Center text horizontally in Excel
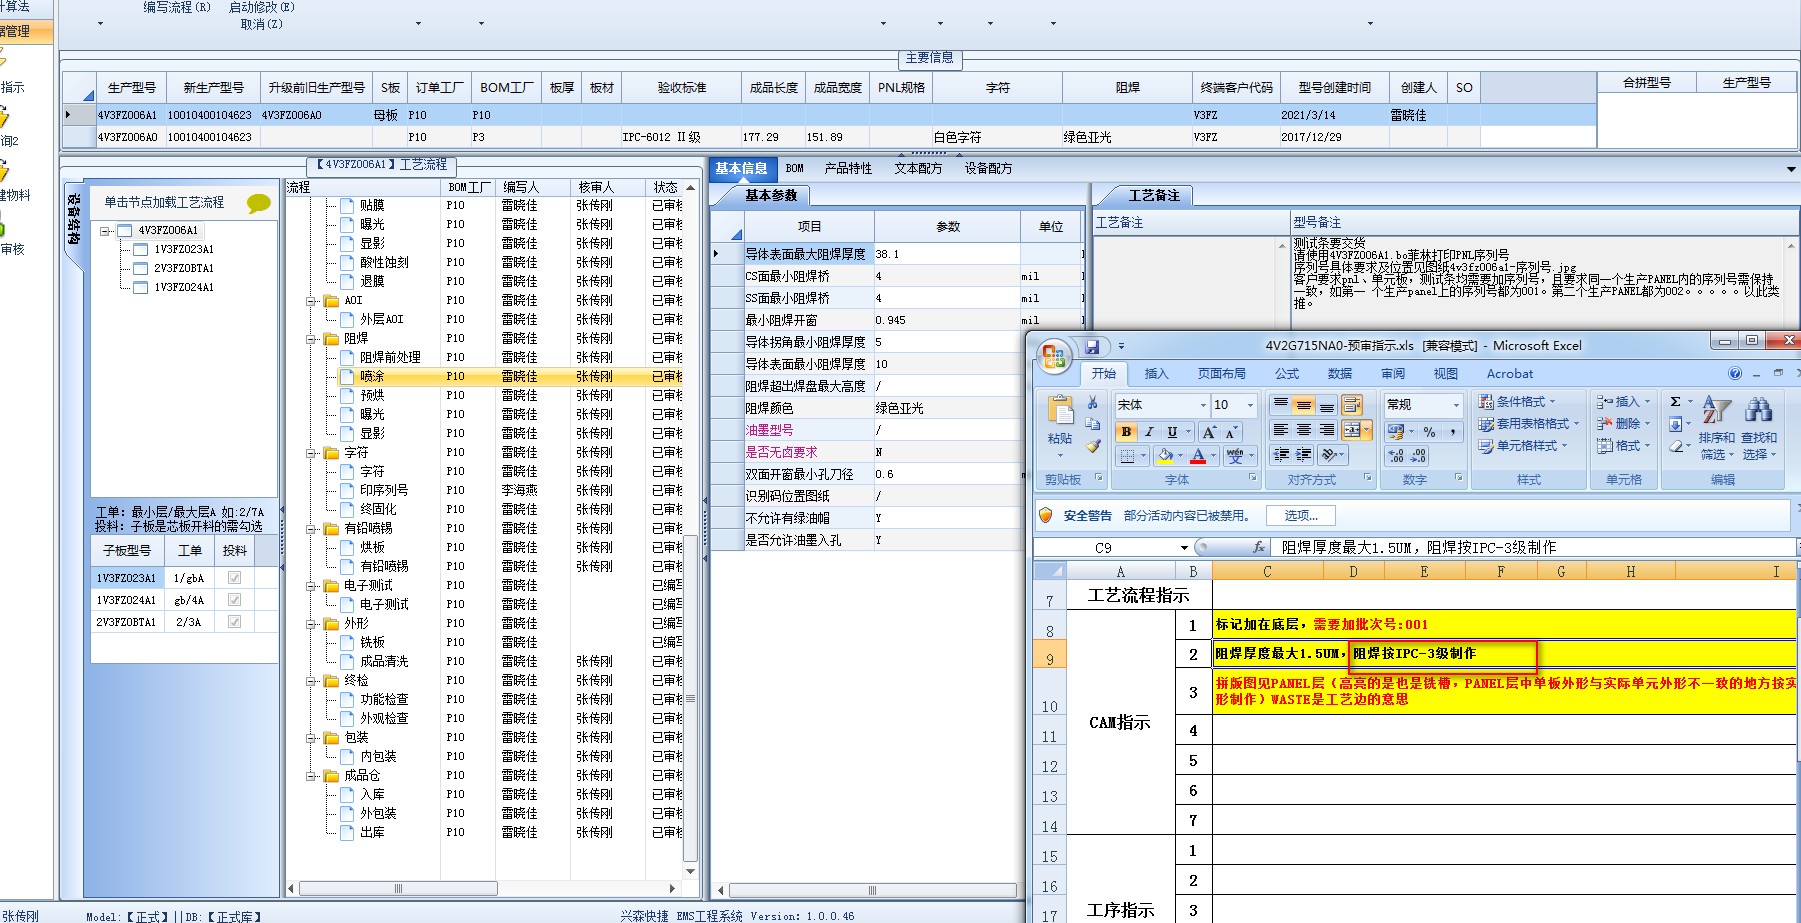Viewport: 1801px width, 923px height. pyautogui.click(x=1303, y=430)
